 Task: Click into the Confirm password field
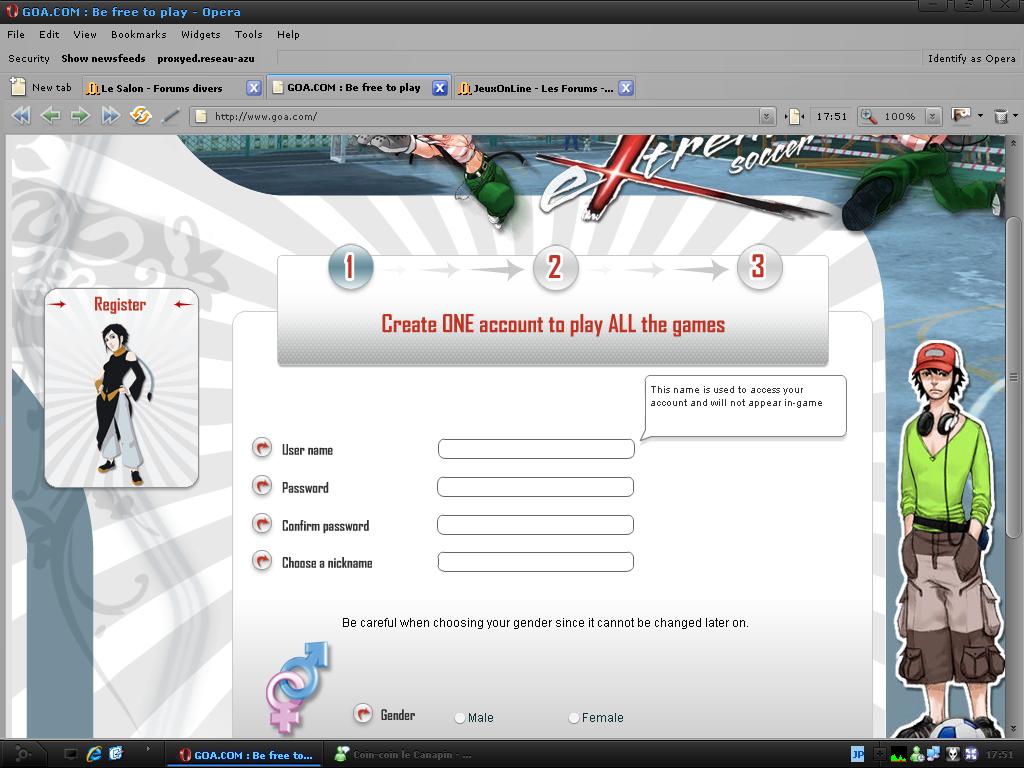[x=536, y=524]
